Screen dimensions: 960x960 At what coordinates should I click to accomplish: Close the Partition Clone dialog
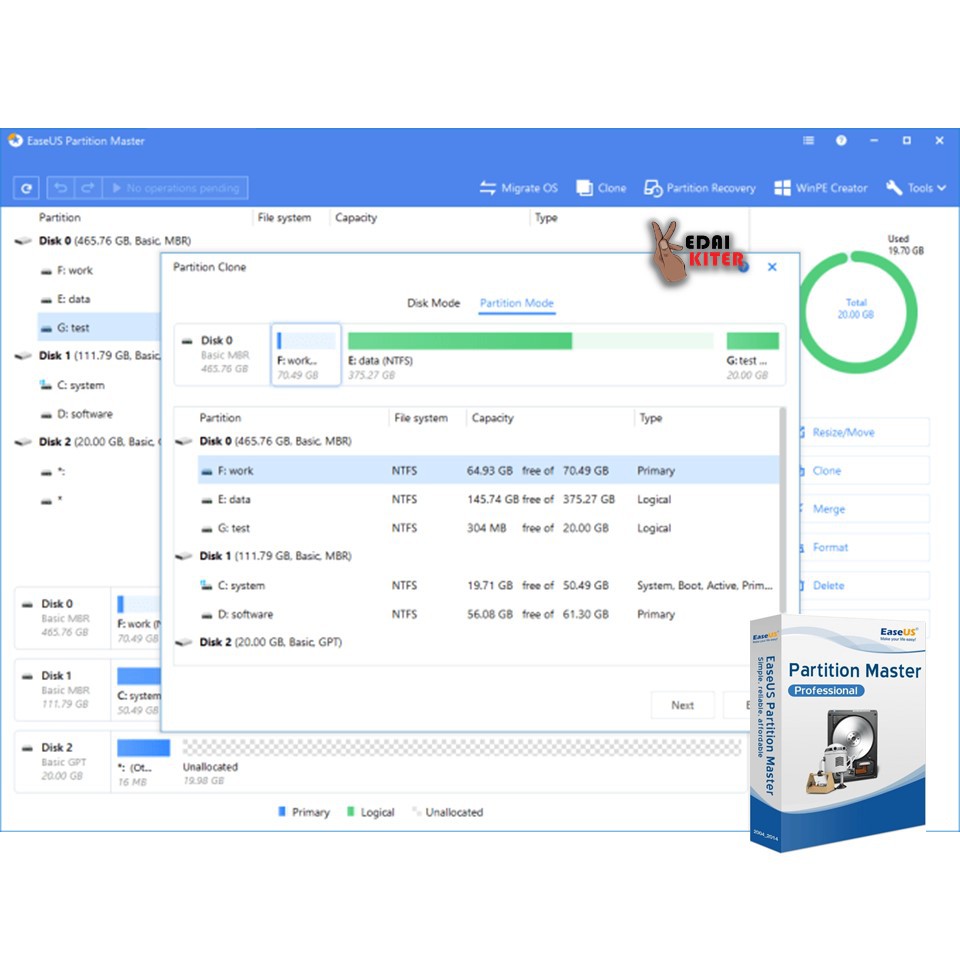[772, 267]
